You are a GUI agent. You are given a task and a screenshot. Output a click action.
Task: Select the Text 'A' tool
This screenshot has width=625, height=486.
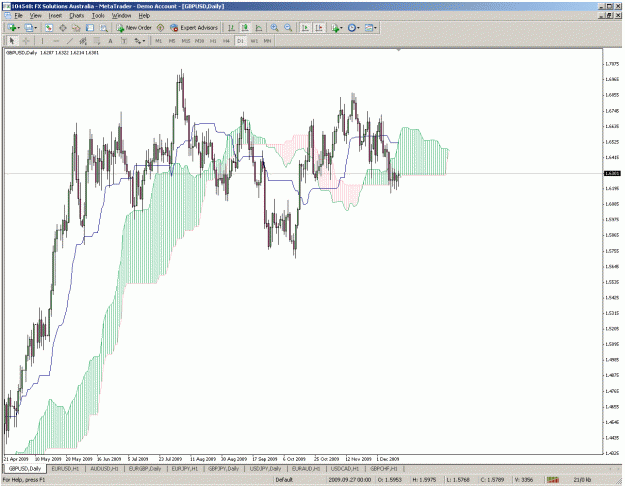110,41
